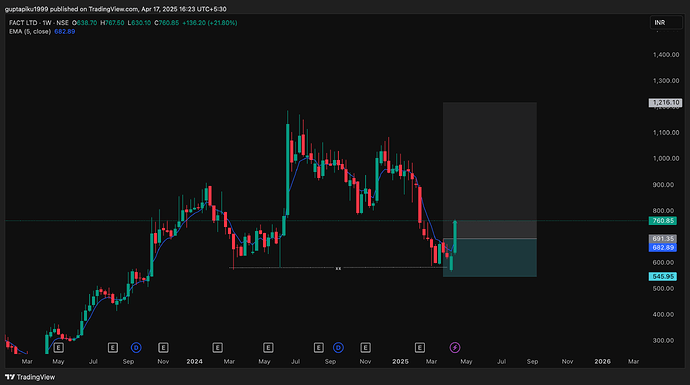Select the EMA (5, close) indicator label
The height and width of the screenshot is (385, 690).
[x=30, y=32]
